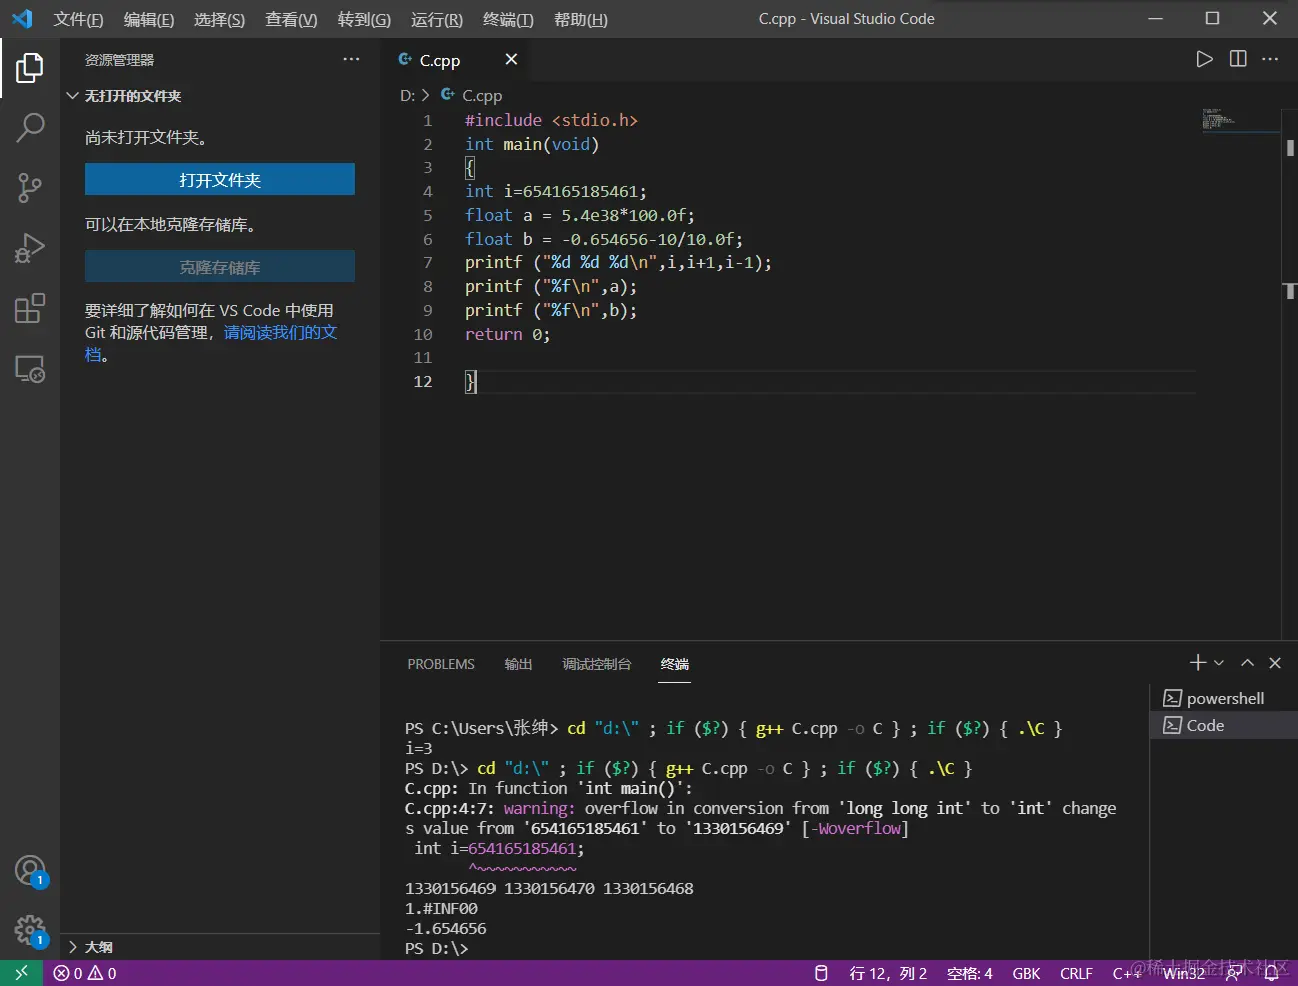Toggle the notifications bell in status bar
This screenshot has width=1298, height=986.
click(x=1272, y=973)
